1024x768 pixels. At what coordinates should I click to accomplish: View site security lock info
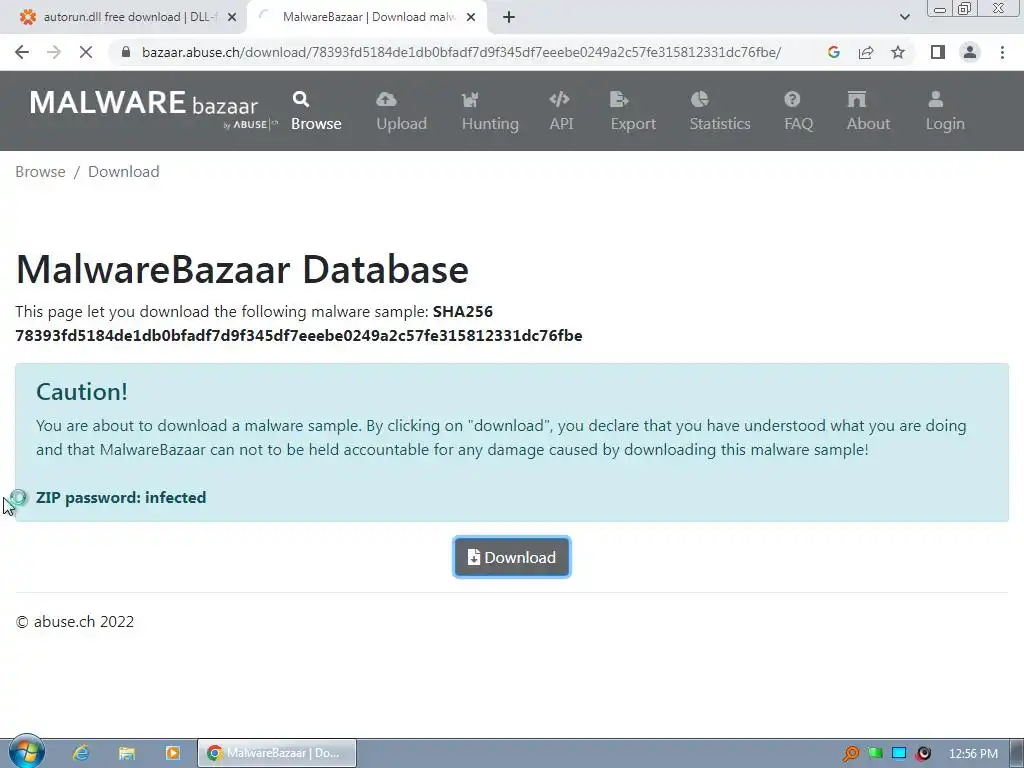[x=126, y=52]
